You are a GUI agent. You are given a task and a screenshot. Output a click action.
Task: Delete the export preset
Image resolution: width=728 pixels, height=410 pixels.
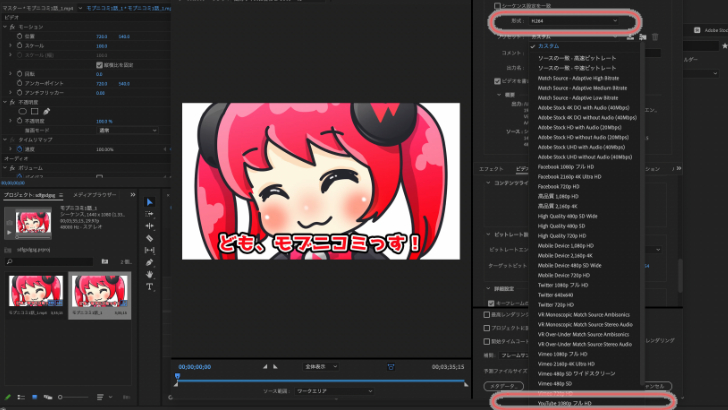pyautogui.click(x=655, y=37)
